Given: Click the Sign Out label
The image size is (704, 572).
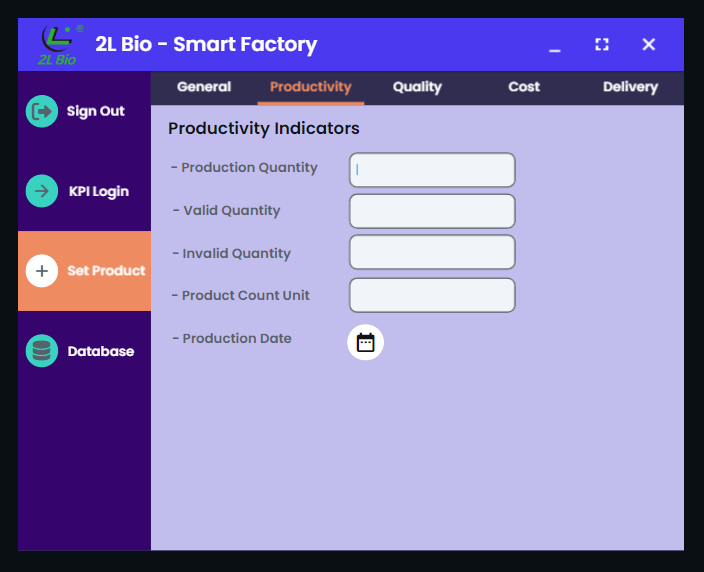Looking at the screenshot, I should pos(96,111).
